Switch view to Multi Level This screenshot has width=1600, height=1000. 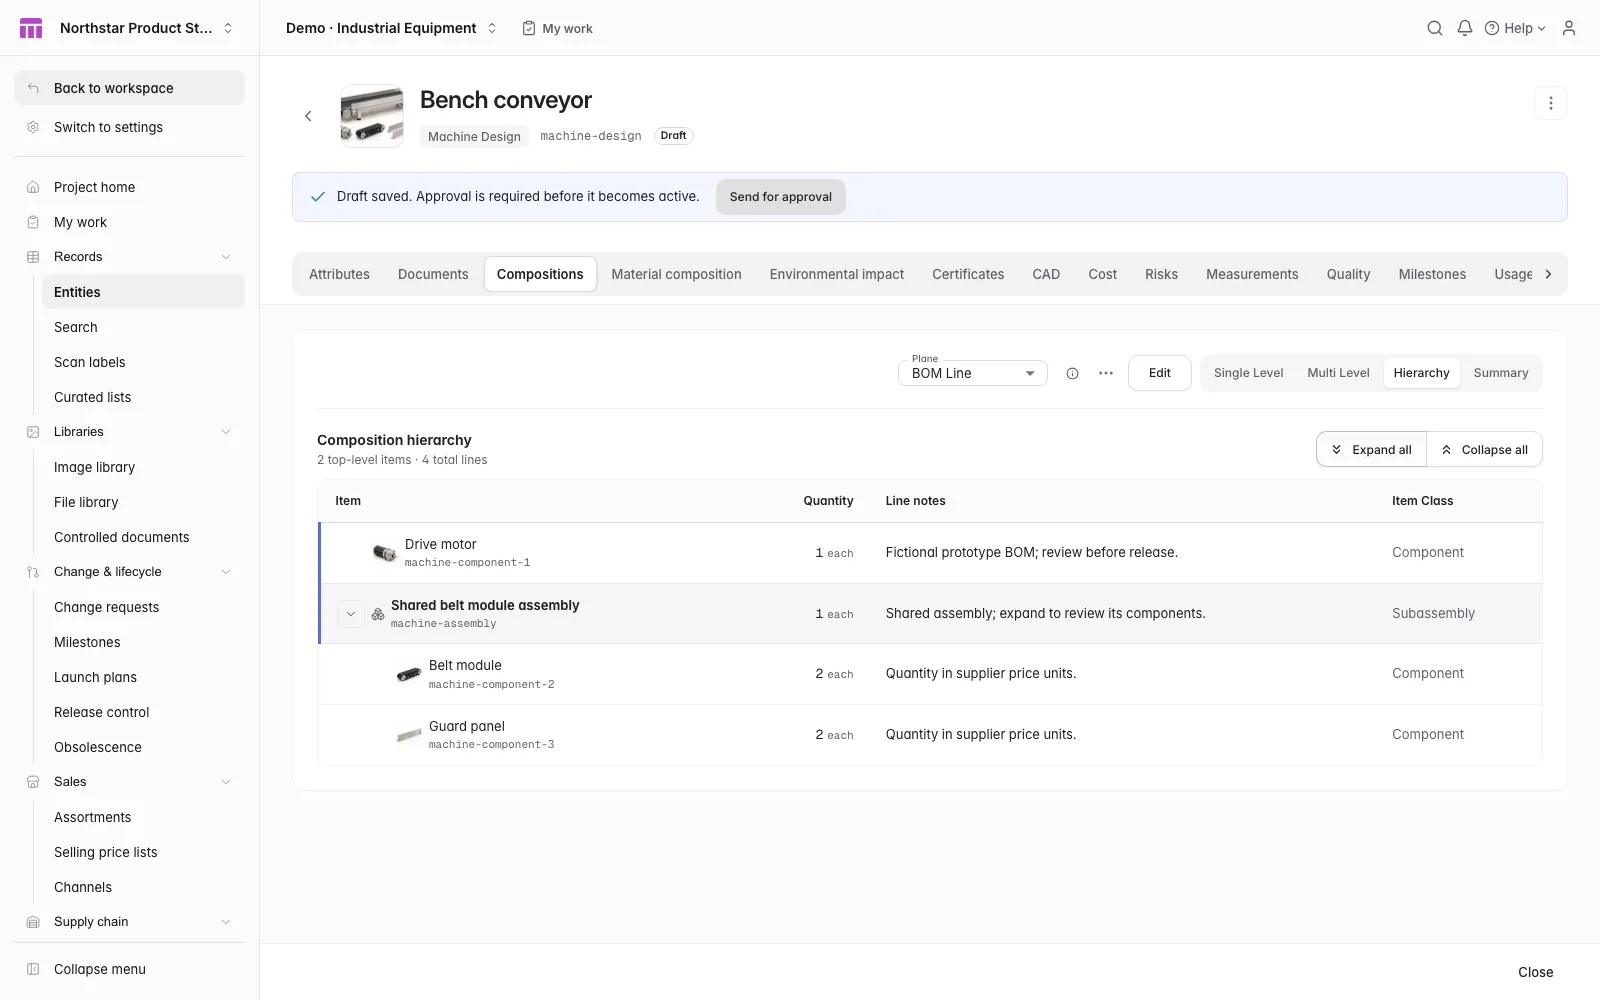point(1338,373)
